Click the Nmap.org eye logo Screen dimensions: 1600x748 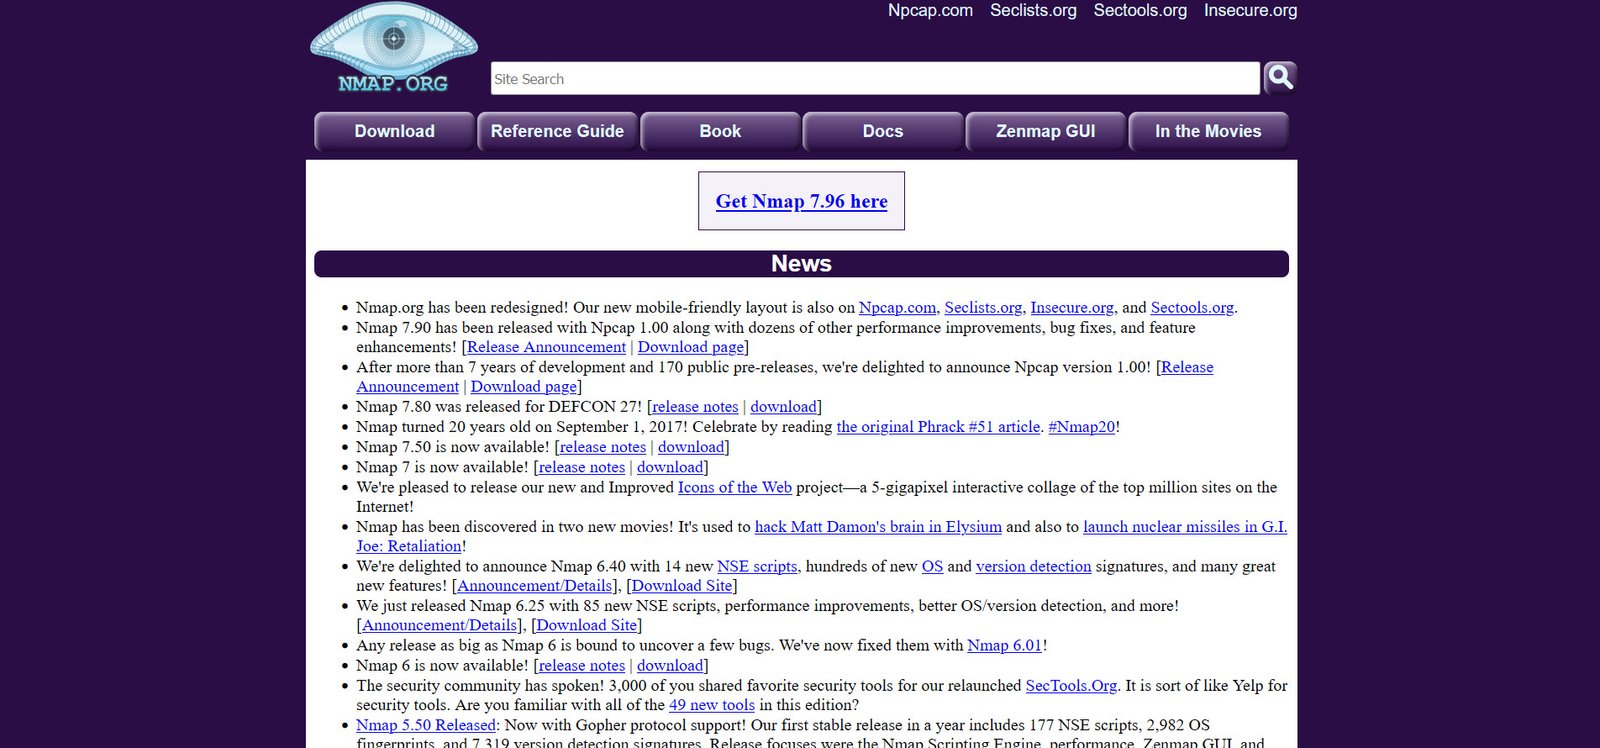pos(393,48)
